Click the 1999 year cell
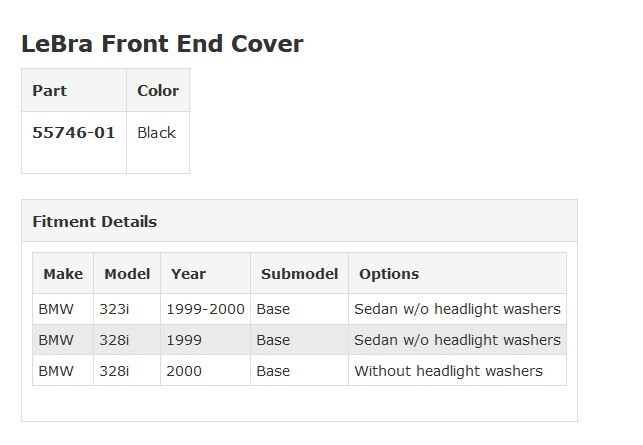 [x=184, y=340]
